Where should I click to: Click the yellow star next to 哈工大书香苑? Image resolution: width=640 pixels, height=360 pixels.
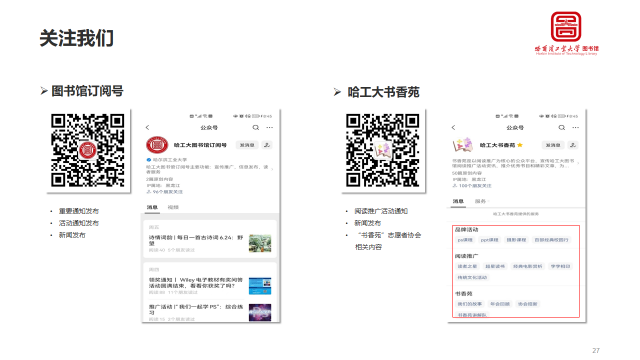coord(520,145)
